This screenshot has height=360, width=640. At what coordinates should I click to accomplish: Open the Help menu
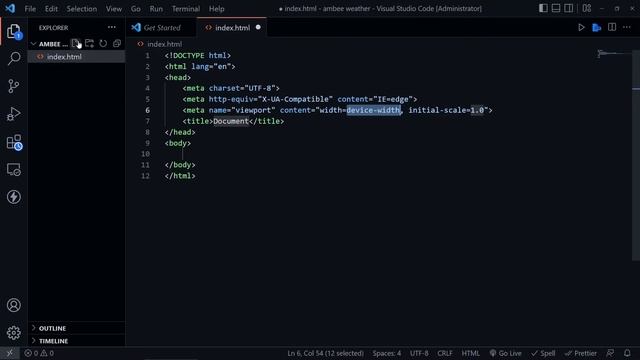click(x=217, y=9)
